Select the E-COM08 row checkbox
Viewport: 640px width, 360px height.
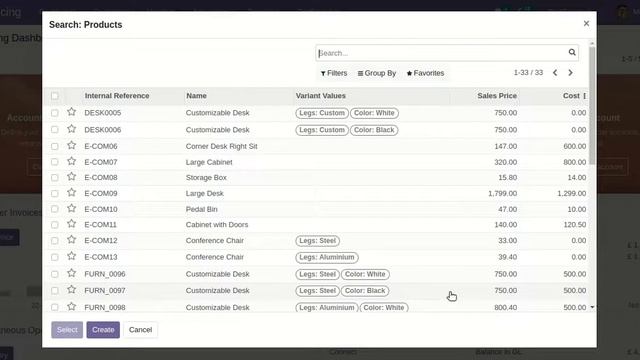[x=55, y=178]
